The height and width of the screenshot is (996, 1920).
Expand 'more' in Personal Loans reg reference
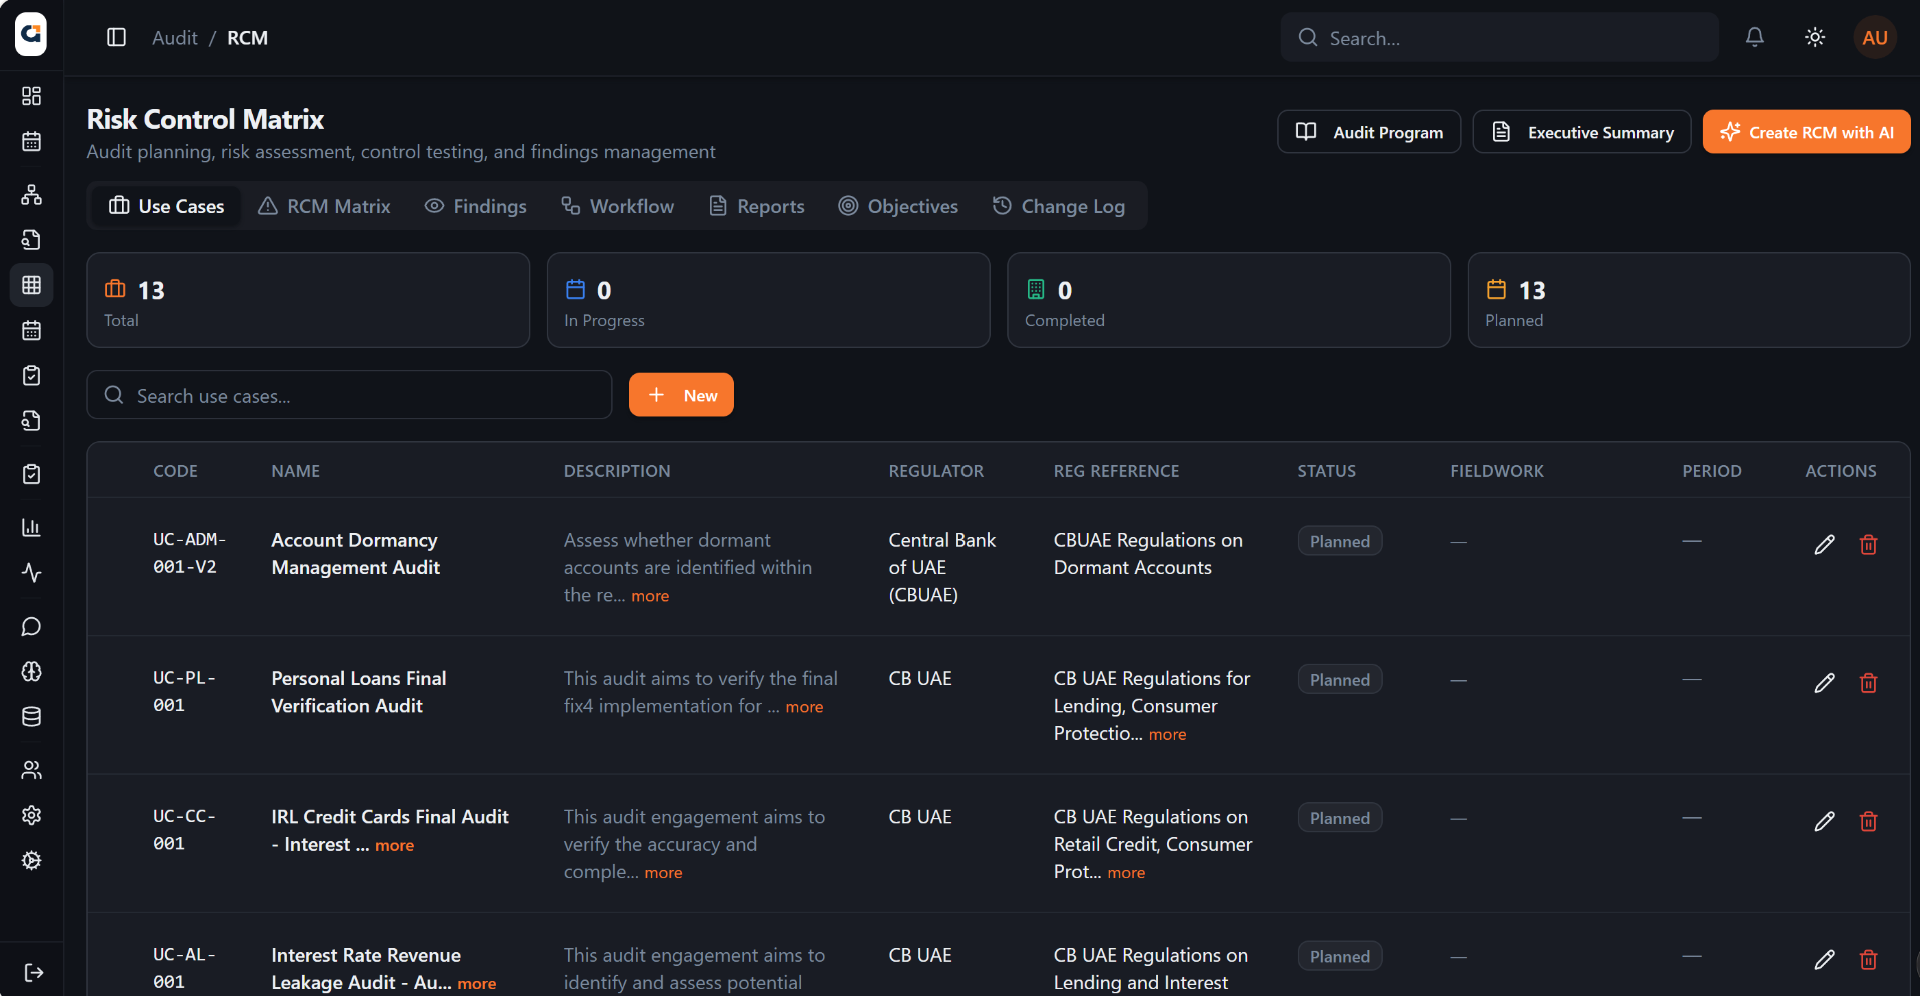(x=1167, y=735)
